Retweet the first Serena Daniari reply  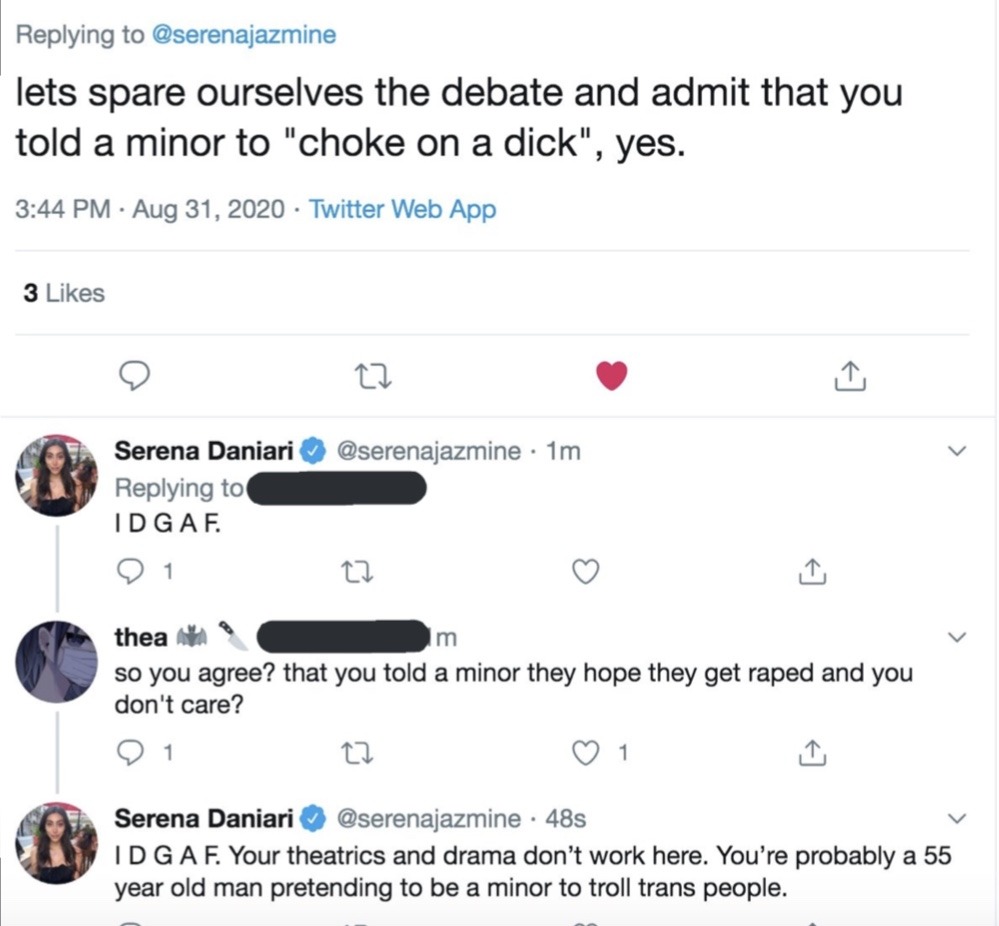click(355, 572)
